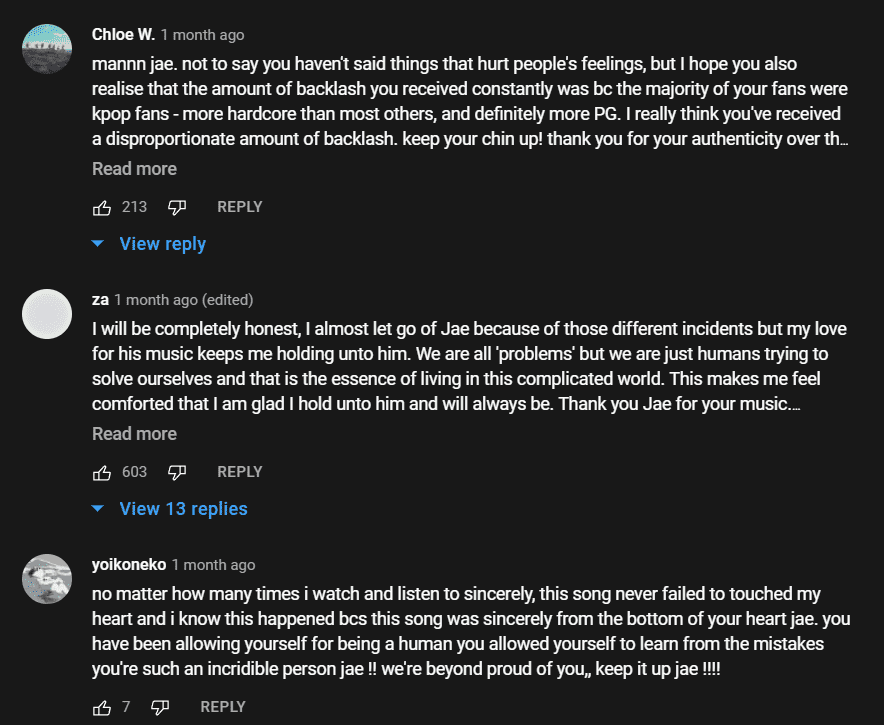
Task: Open yoikoneko channel name link
Action: pos(129,565)
